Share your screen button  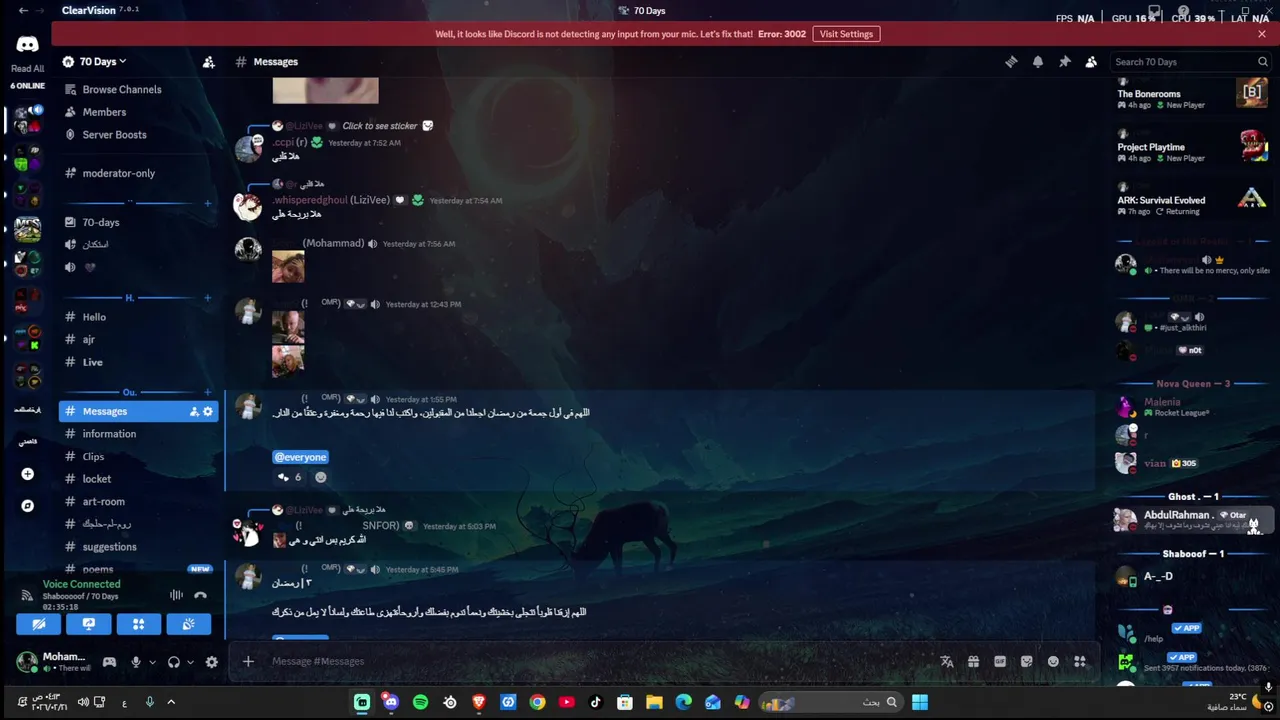[x=89, y=624]
